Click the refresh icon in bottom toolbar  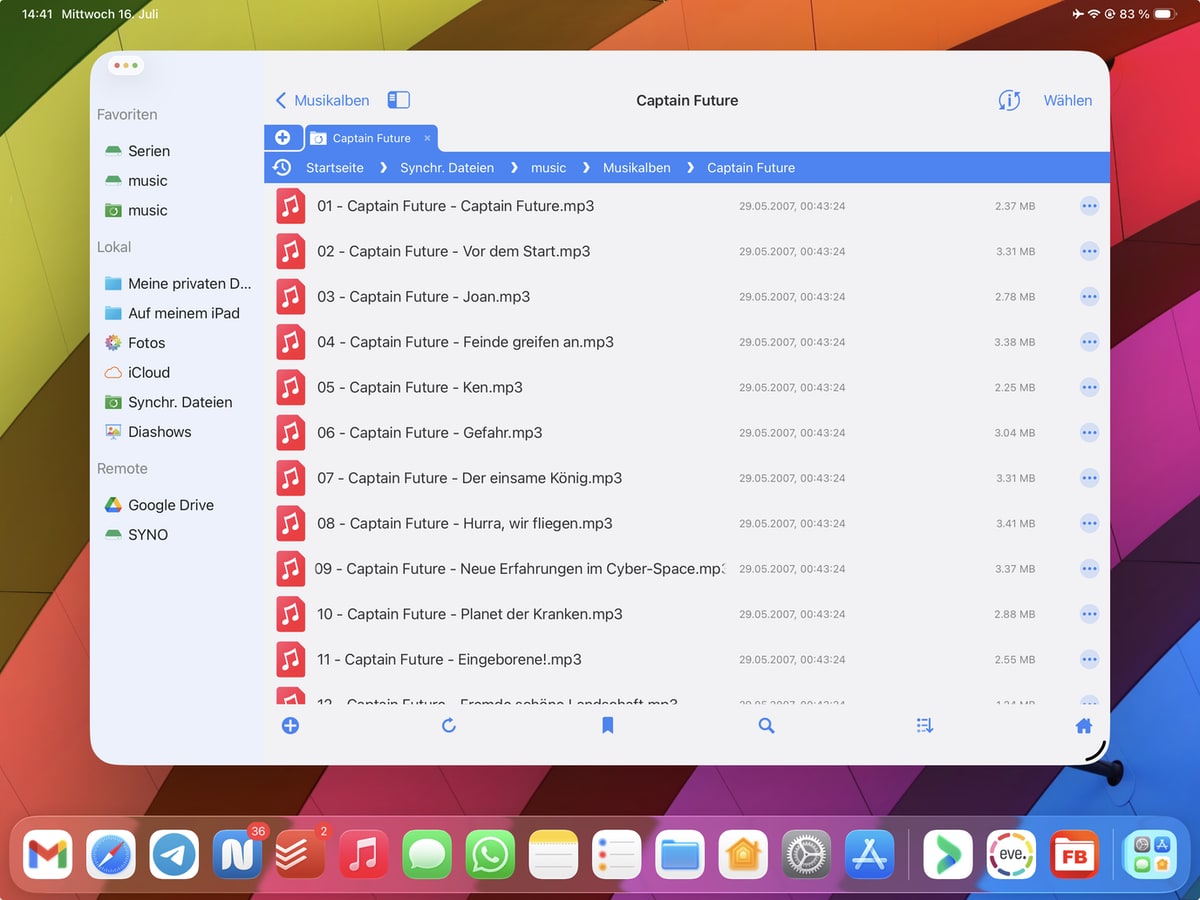449,726
